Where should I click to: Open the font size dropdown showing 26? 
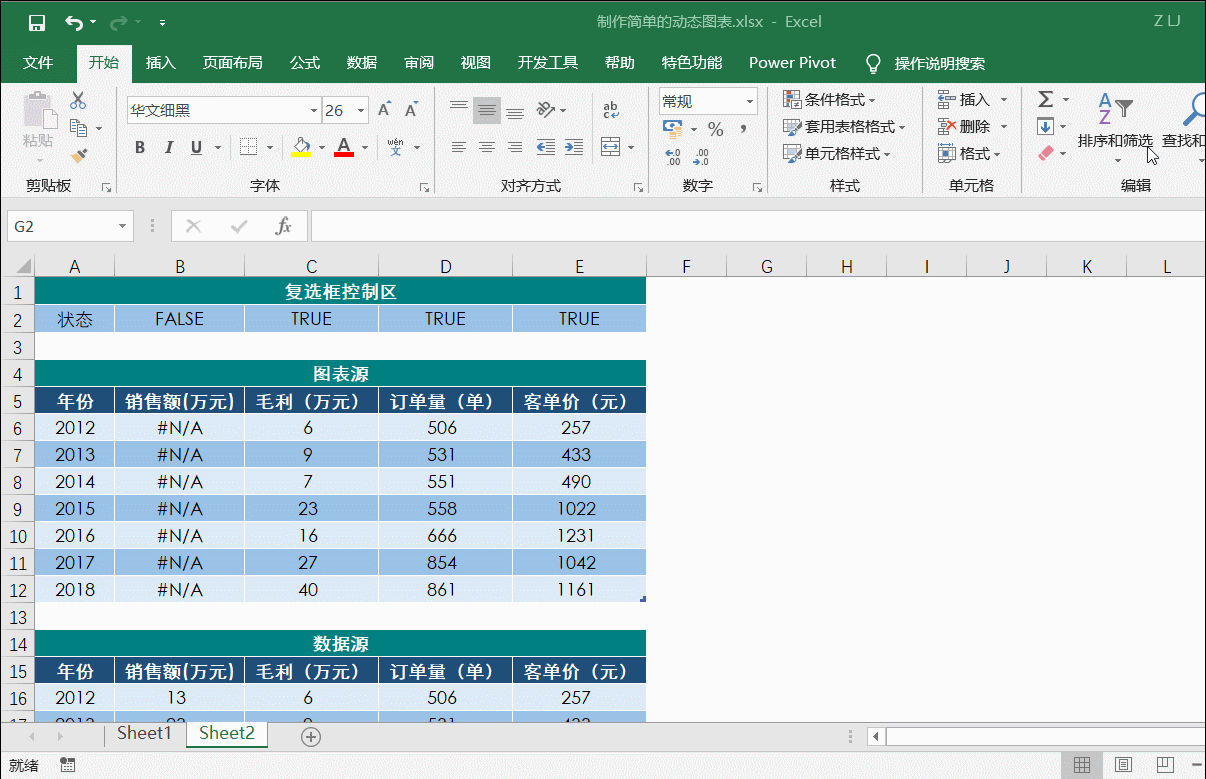(x=360, y=111)
